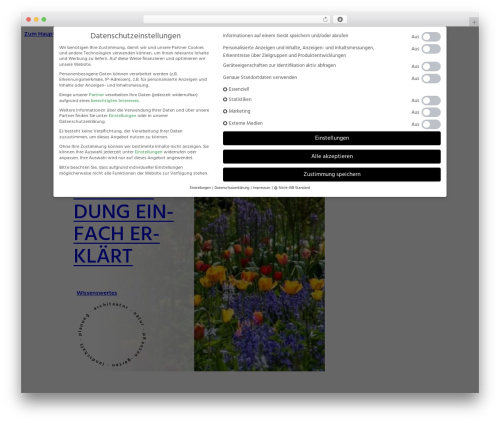The width and height of the screenshot is (500, 423).
Task: Click the info icon next to Marketing
Action: coord(225,111)
